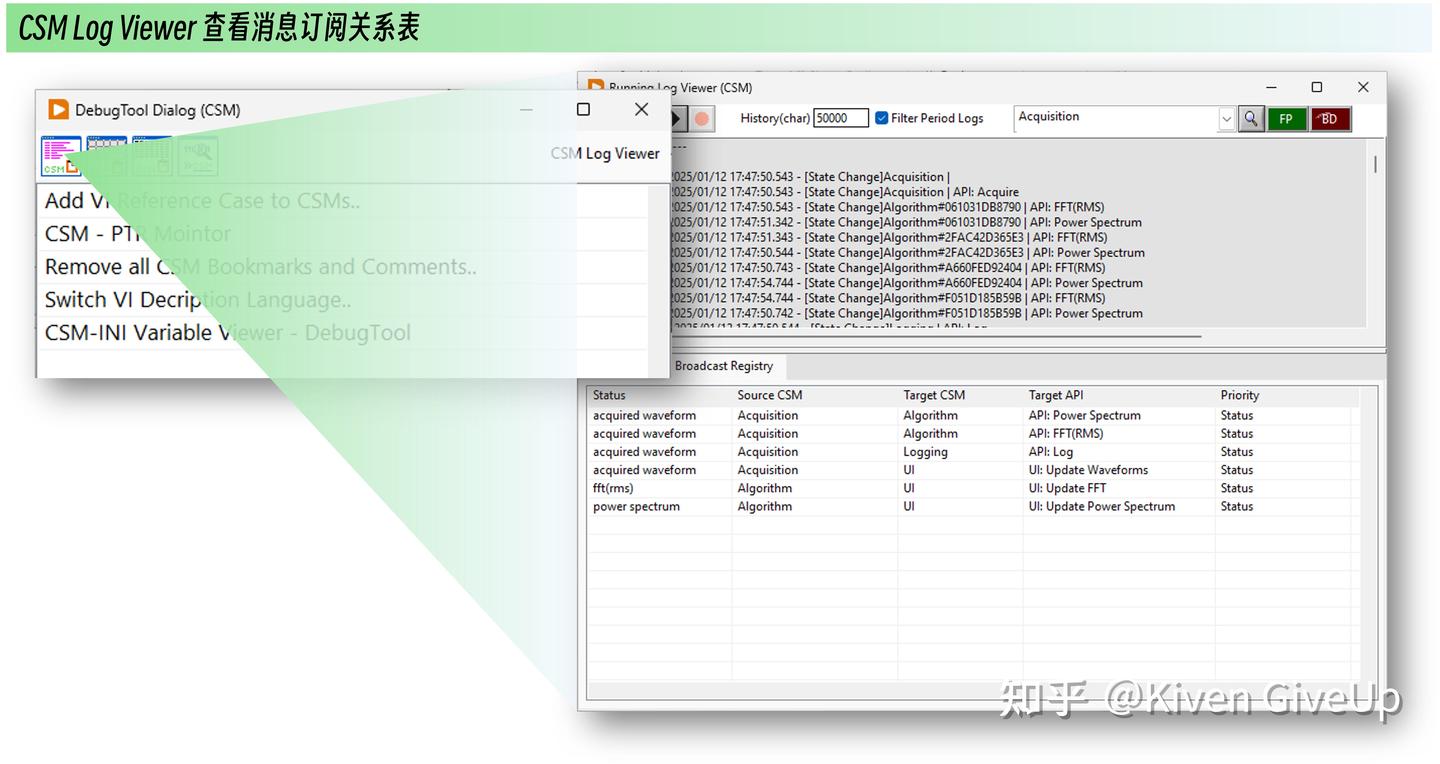Click the LabVIEW icon in DebugTool Dialog title bar
The height and width of the screenshot is (764, 1440).
(x=58, y=110)
